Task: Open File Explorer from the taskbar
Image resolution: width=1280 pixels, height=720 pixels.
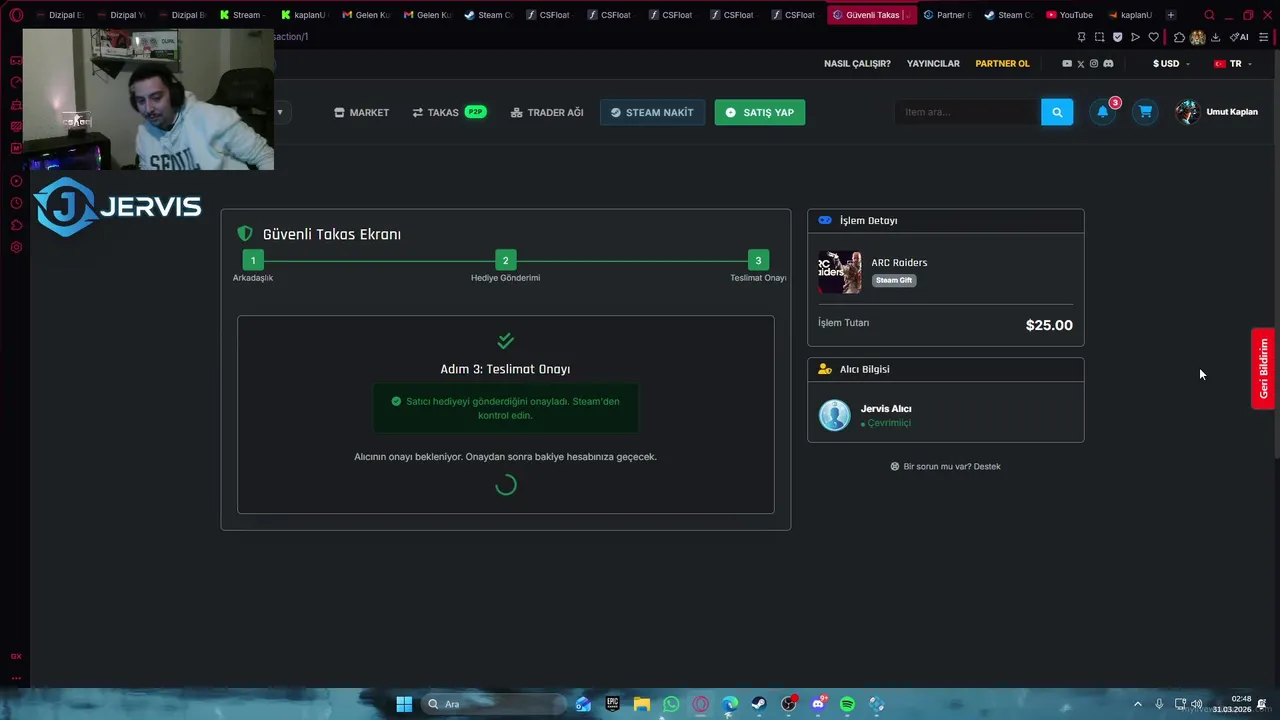Action: [x=642, y=704]
